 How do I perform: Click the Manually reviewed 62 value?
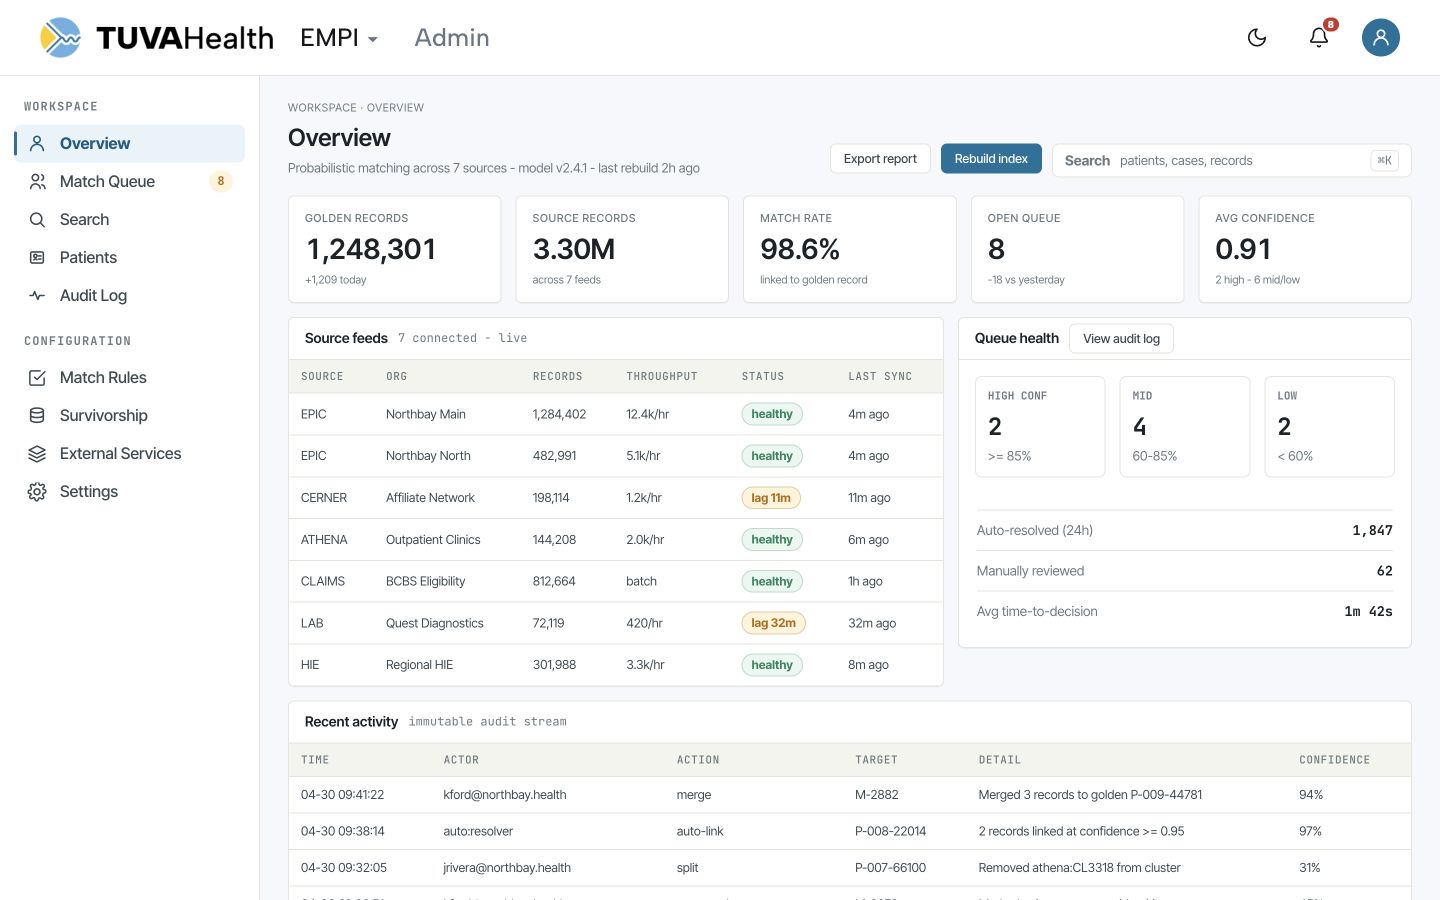click(1385, 571)
